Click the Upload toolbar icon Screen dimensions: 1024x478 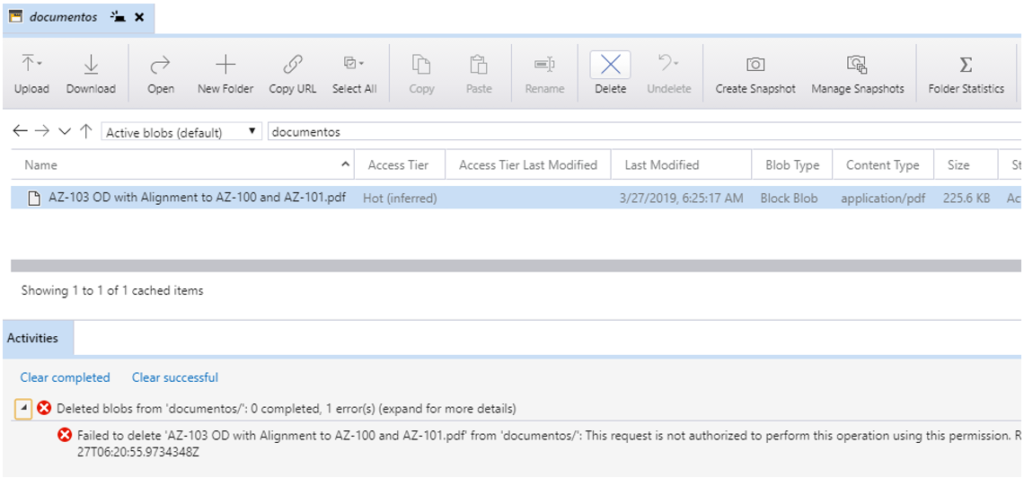click(x=31, y=66)
